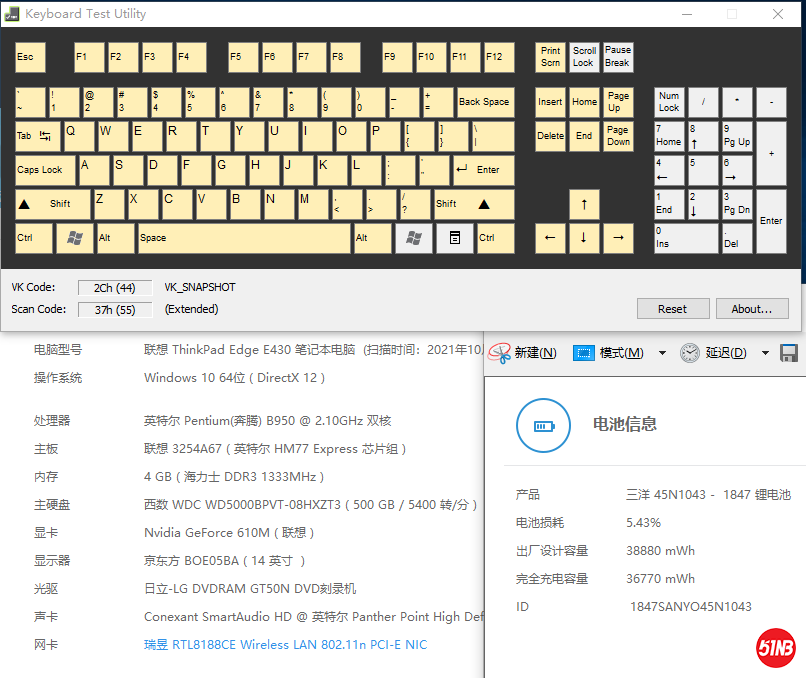Click numpad 6 right arrow key

pos(737,170)
